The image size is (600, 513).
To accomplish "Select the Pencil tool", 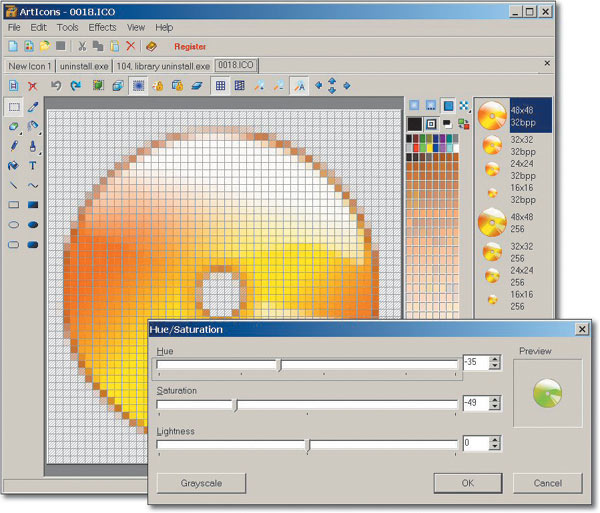I will (x=14, y=146).
